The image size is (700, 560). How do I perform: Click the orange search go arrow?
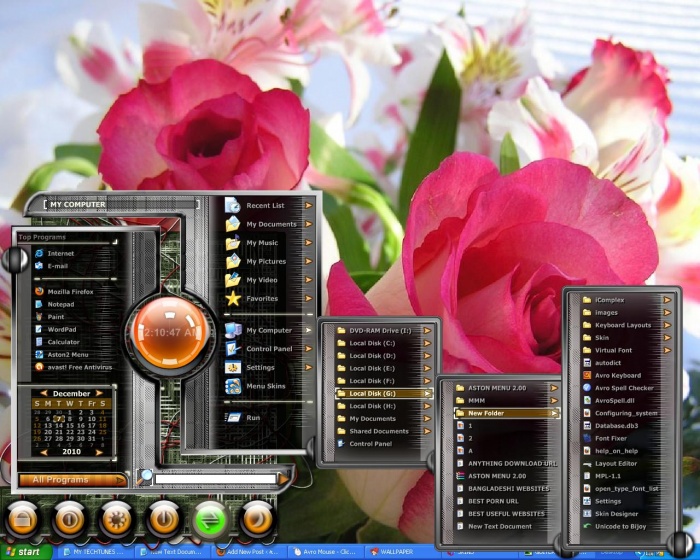point(283,479)
